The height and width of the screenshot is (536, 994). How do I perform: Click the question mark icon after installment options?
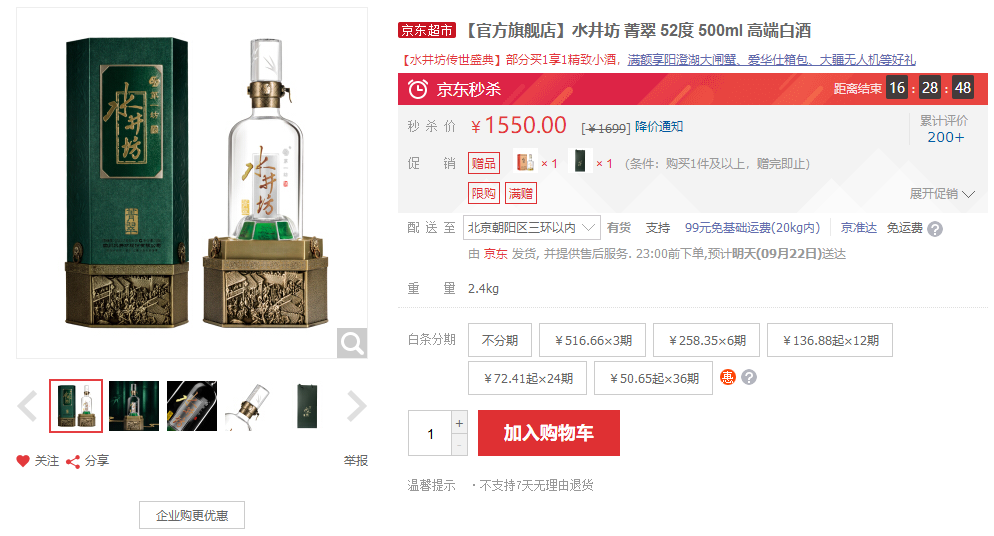749,378
